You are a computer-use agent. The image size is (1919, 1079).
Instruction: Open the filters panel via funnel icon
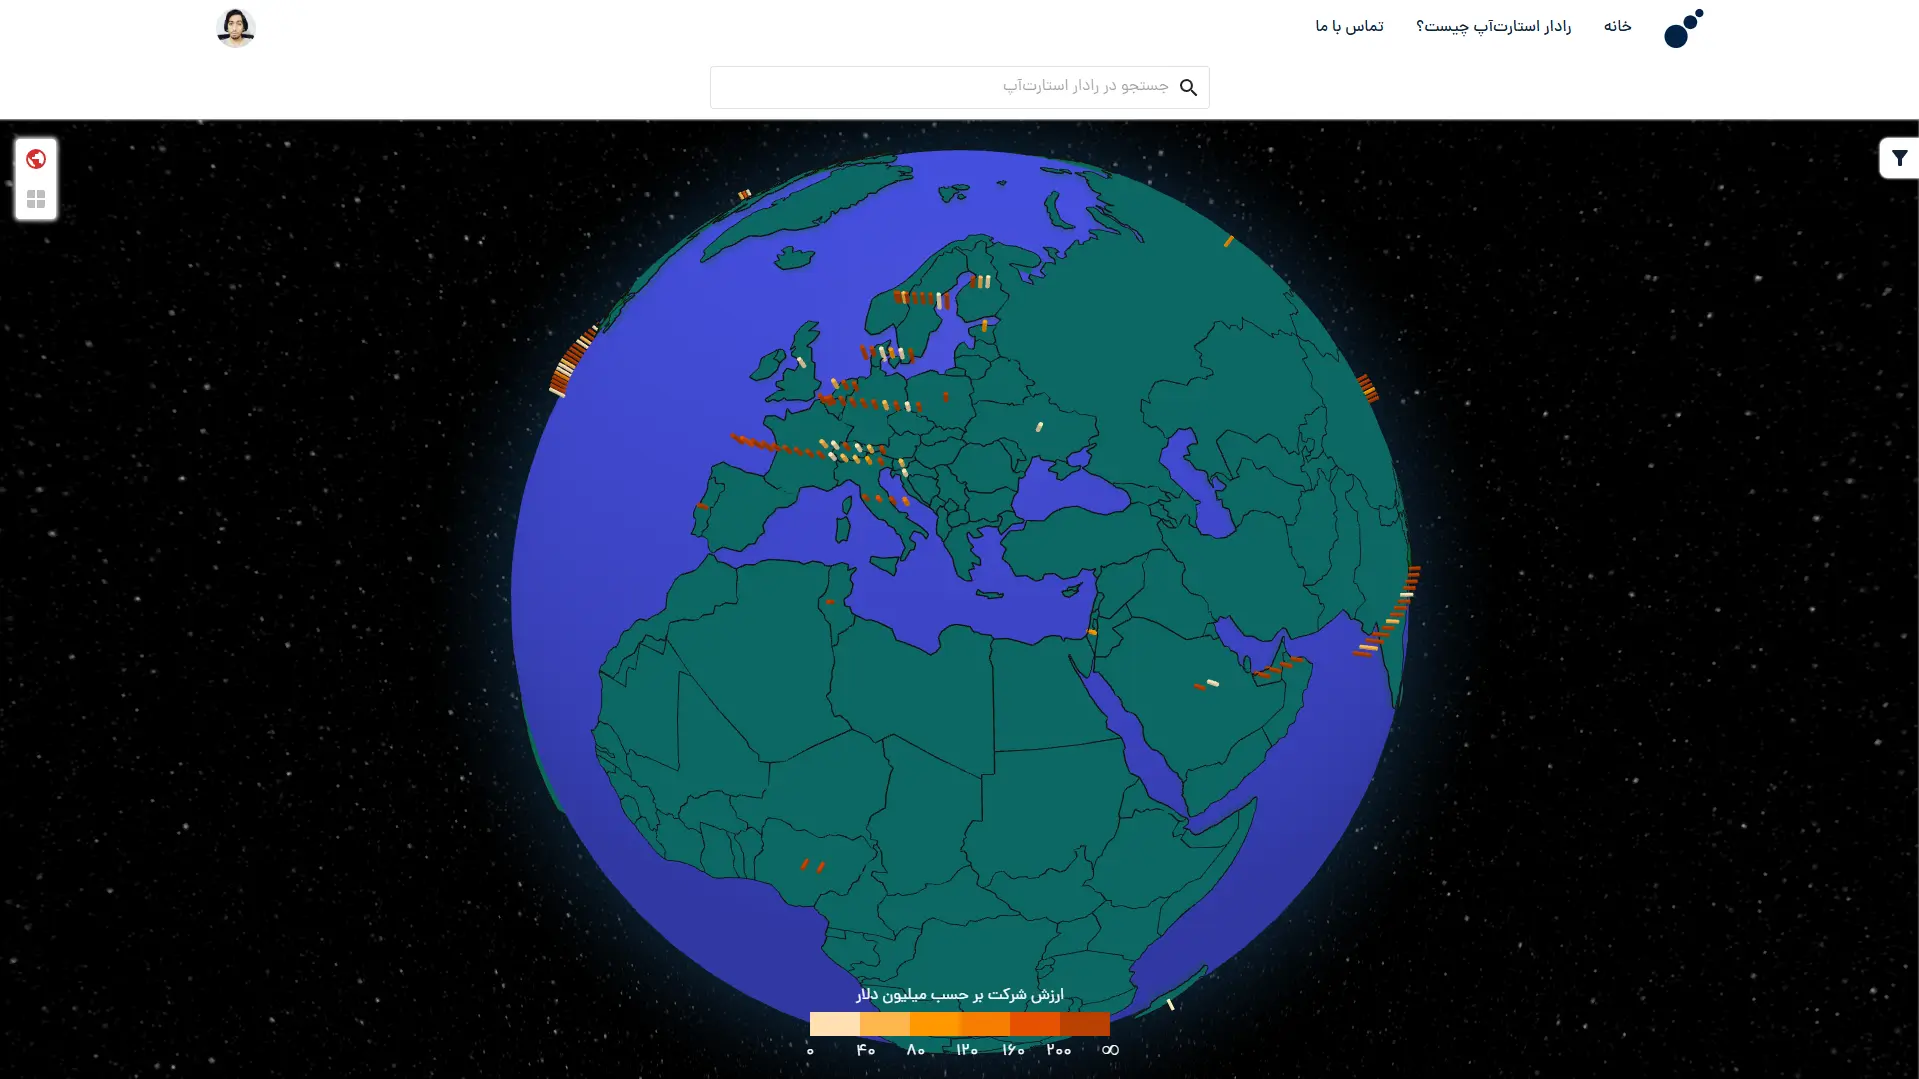click(1899, 158)
